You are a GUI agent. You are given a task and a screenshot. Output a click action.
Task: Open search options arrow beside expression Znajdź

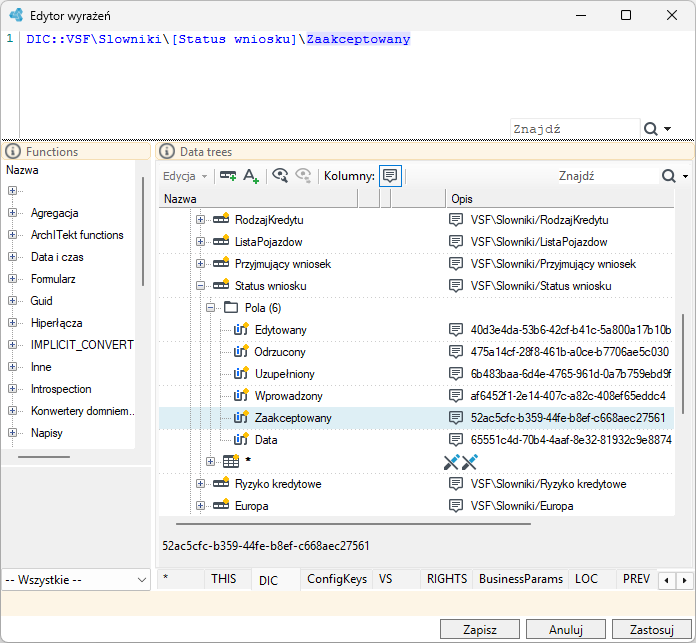[668, 129]
